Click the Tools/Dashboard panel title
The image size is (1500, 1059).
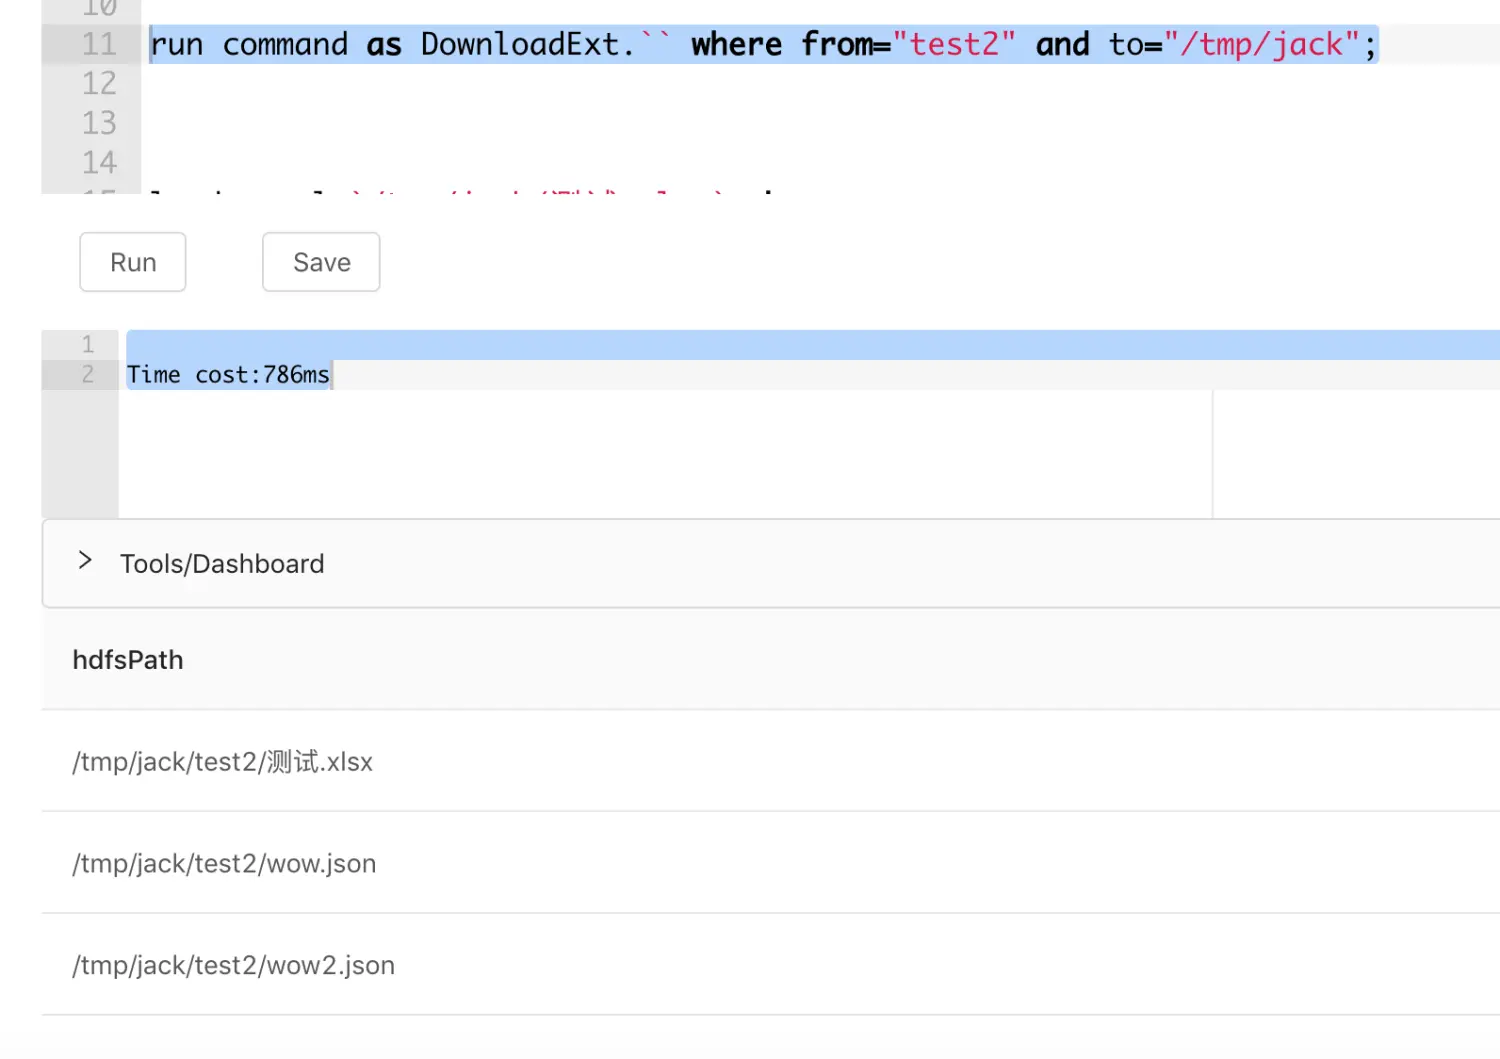[x=222, y=564]
